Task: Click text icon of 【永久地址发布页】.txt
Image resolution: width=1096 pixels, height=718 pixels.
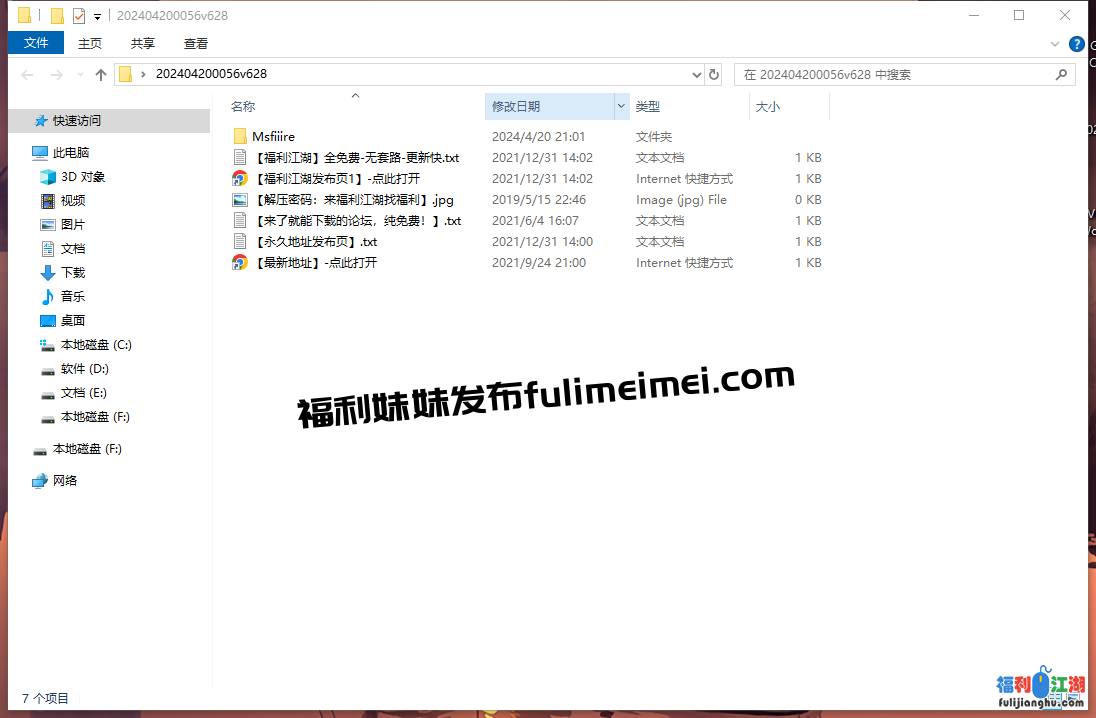Action: [x=240, y=241]
